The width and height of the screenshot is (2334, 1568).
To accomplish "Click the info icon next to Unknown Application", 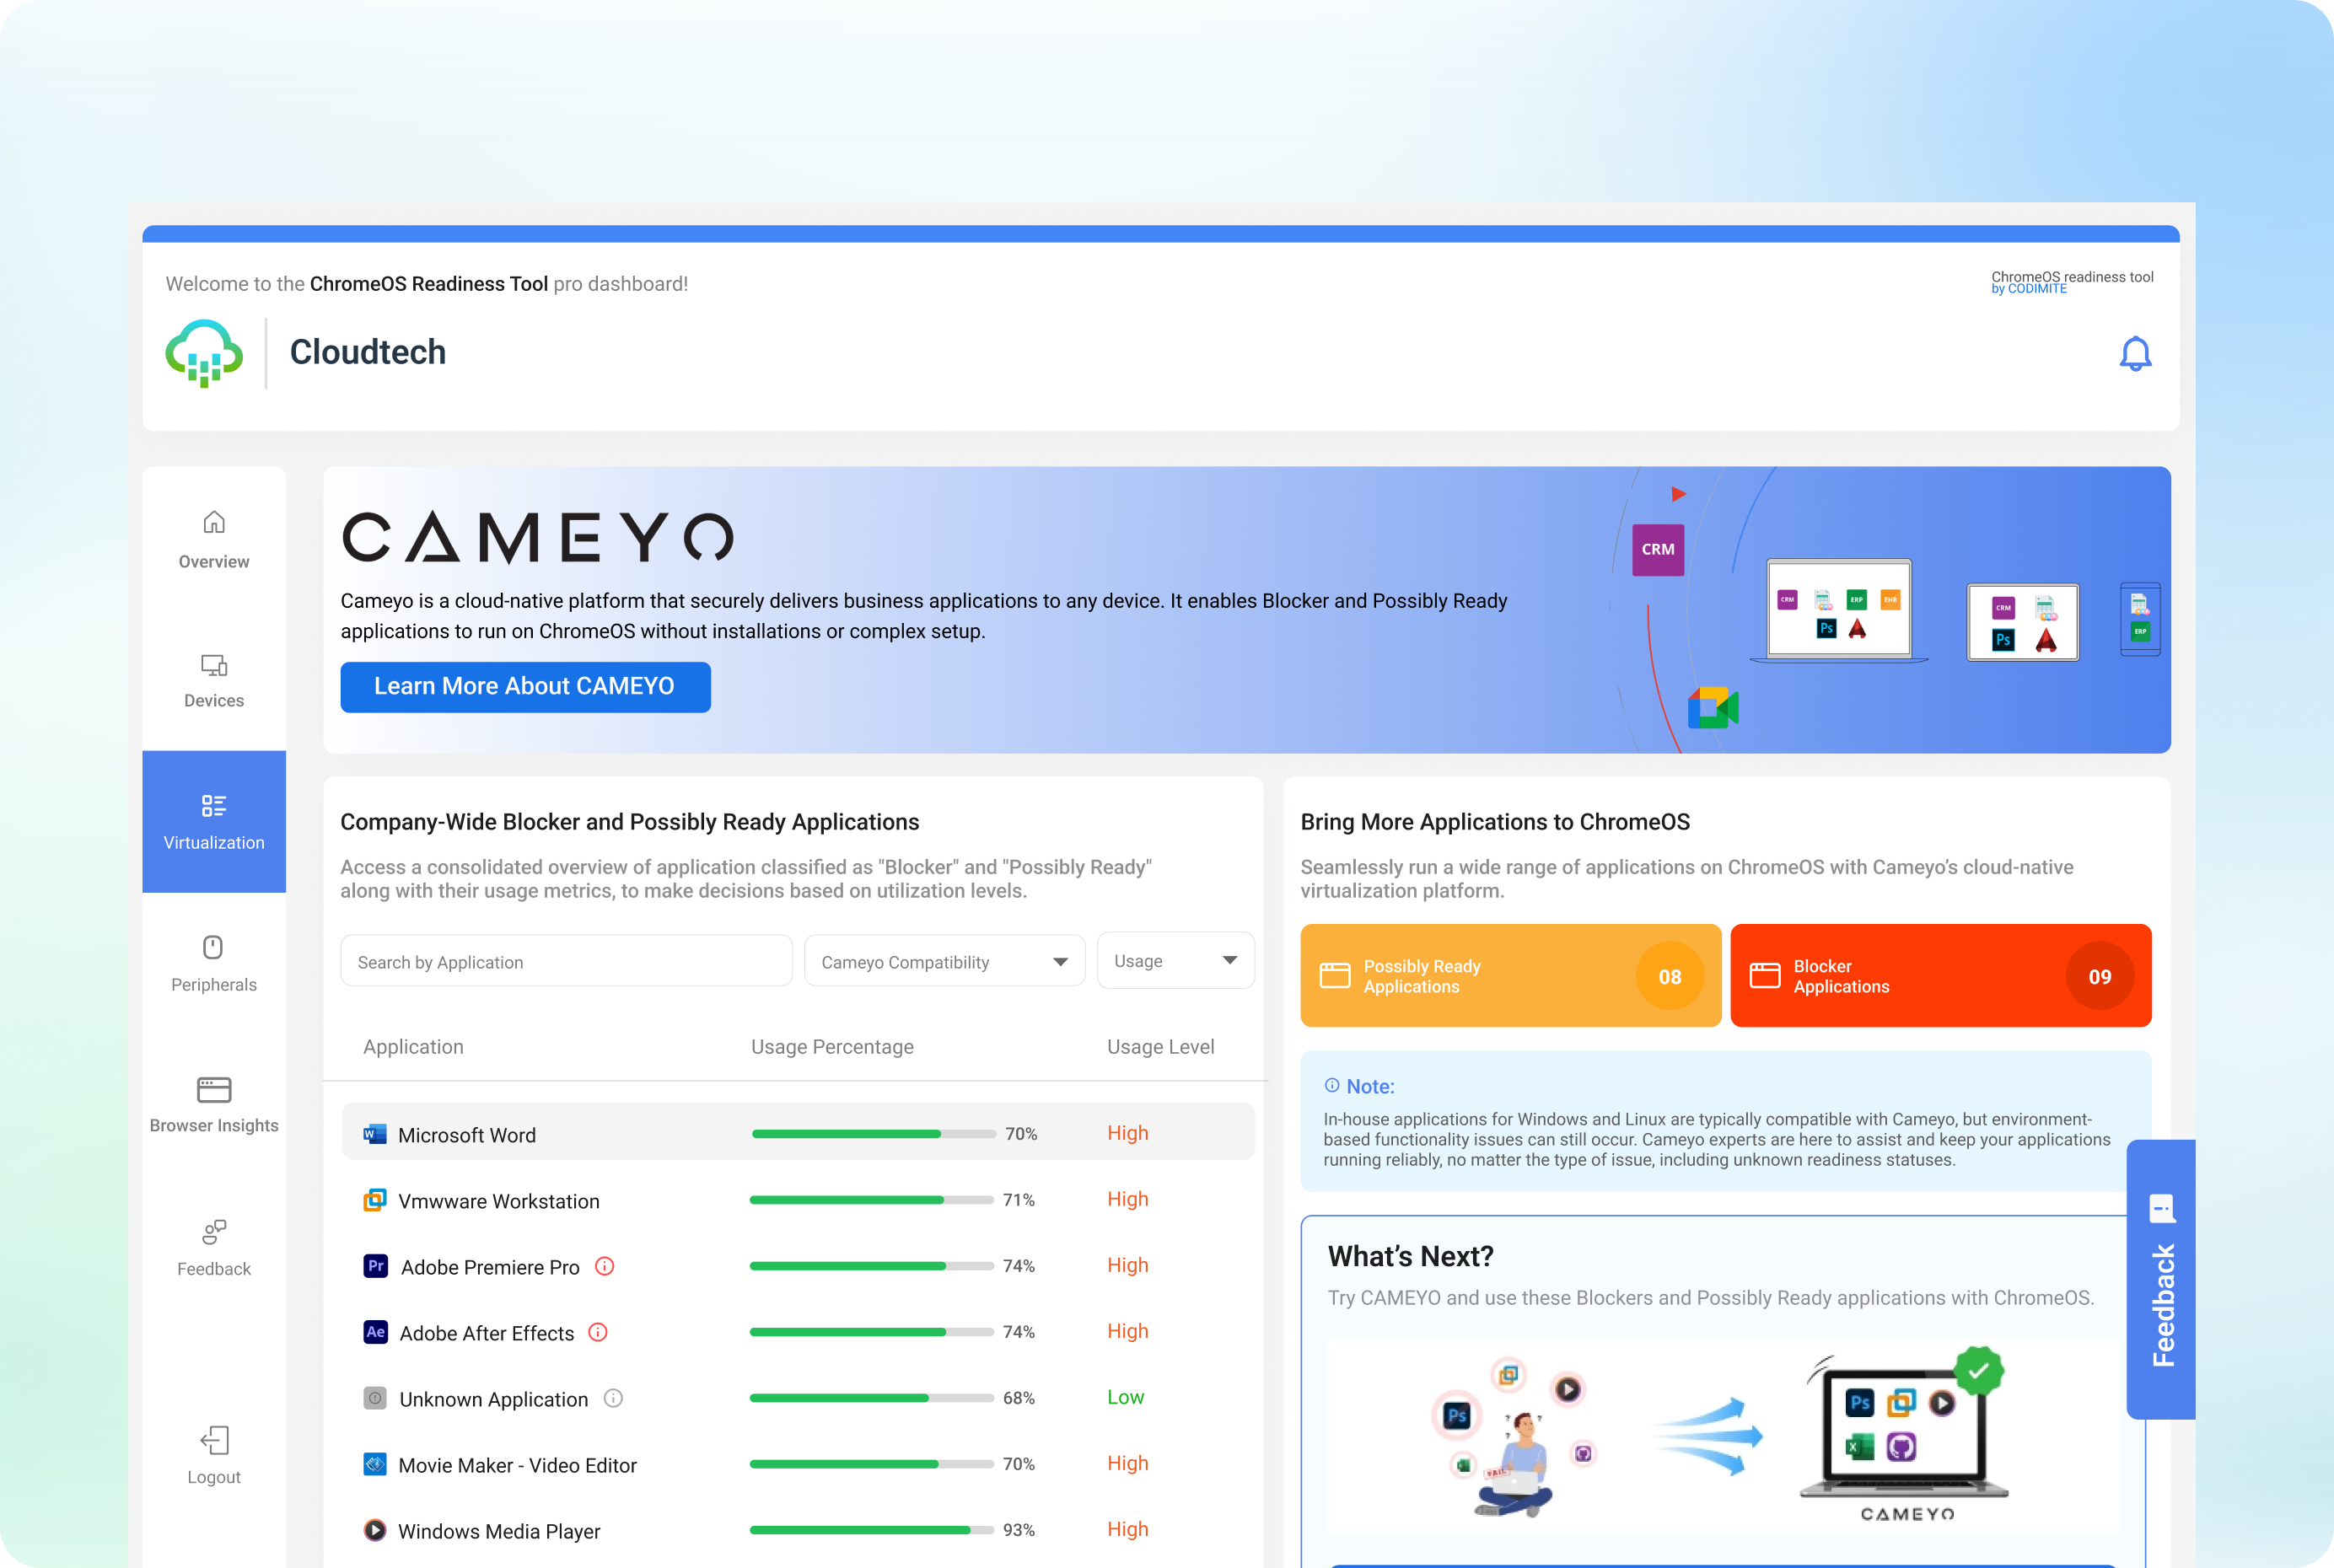I will pyautogui.click(x=612, y=1399).
